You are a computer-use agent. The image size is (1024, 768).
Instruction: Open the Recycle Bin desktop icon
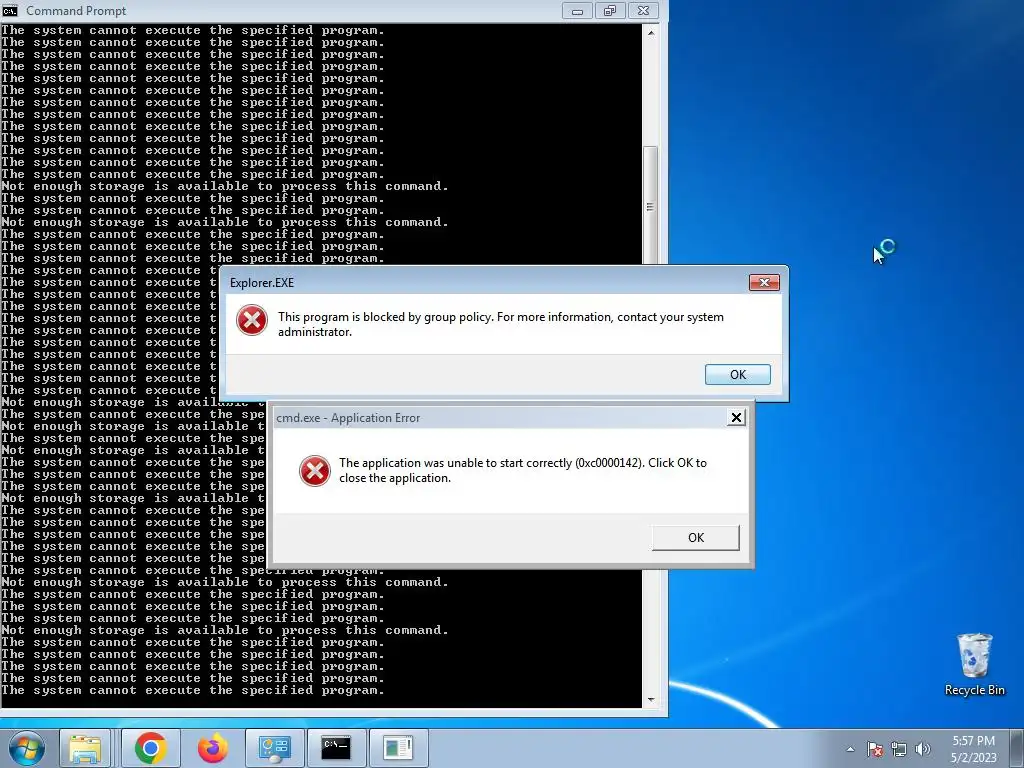(974, 665)
